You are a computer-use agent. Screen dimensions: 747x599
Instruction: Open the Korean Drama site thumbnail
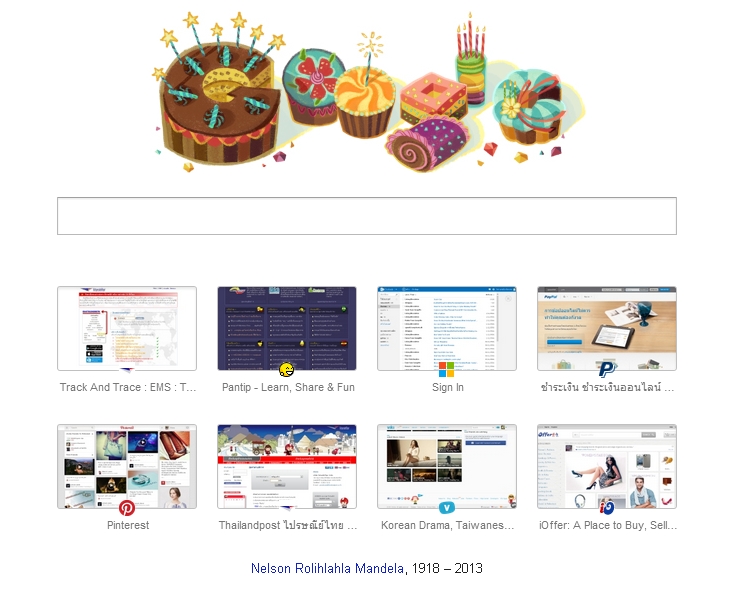(447, 467)
